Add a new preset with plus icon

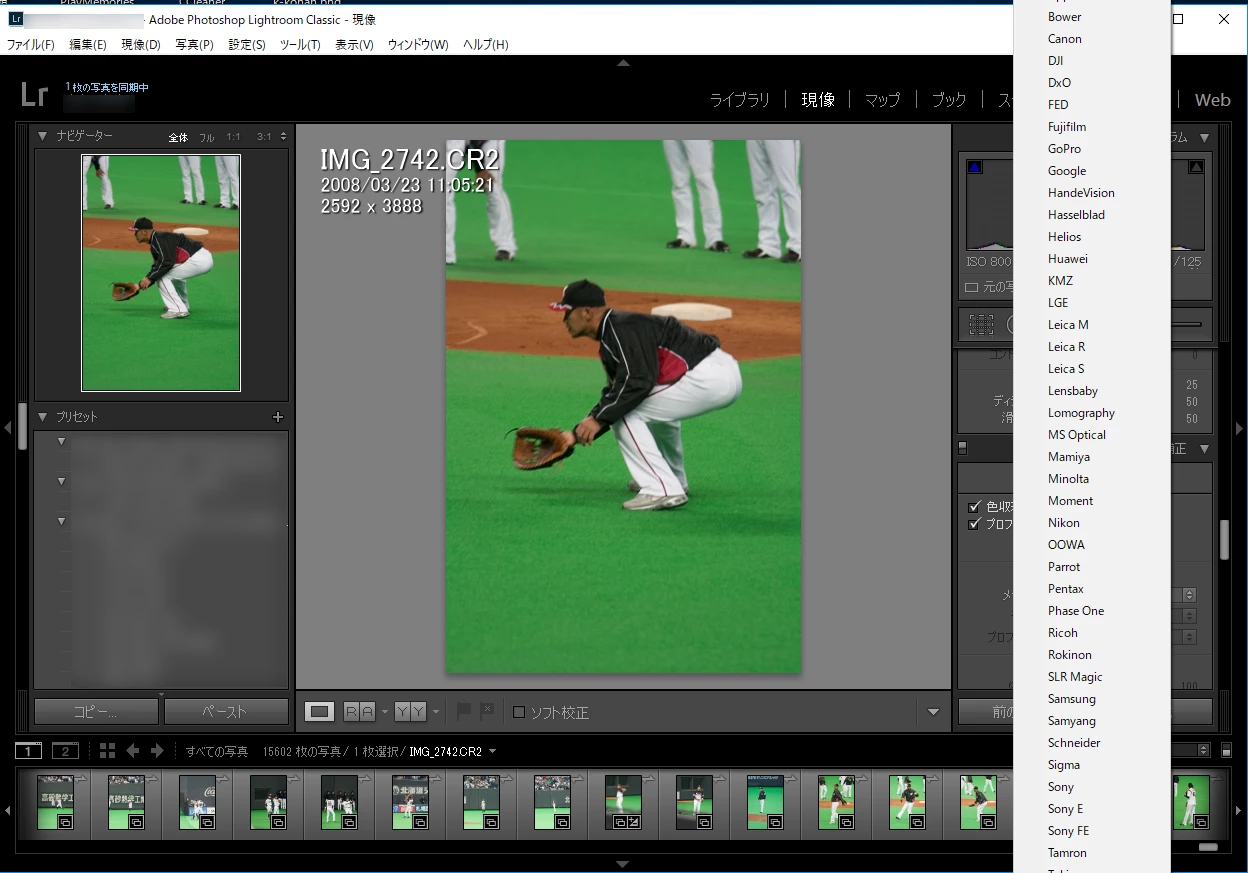pos(278,417)
